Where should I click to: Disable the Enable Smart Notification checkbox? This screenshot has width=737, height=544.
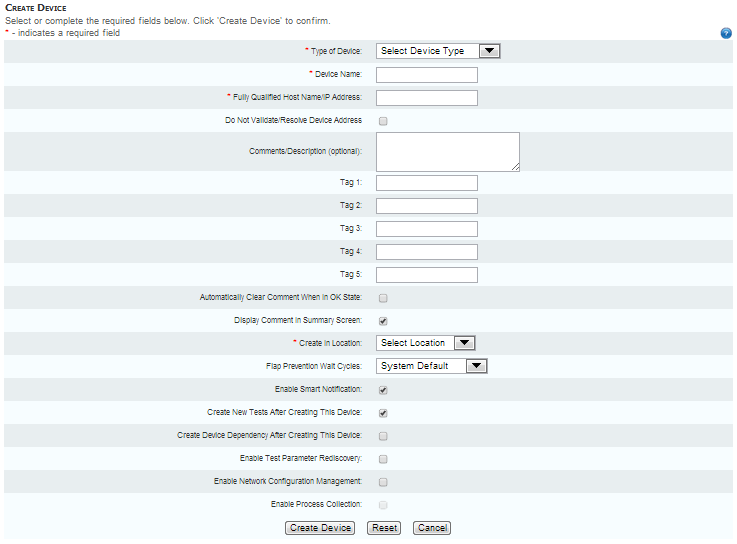point(383,390)
